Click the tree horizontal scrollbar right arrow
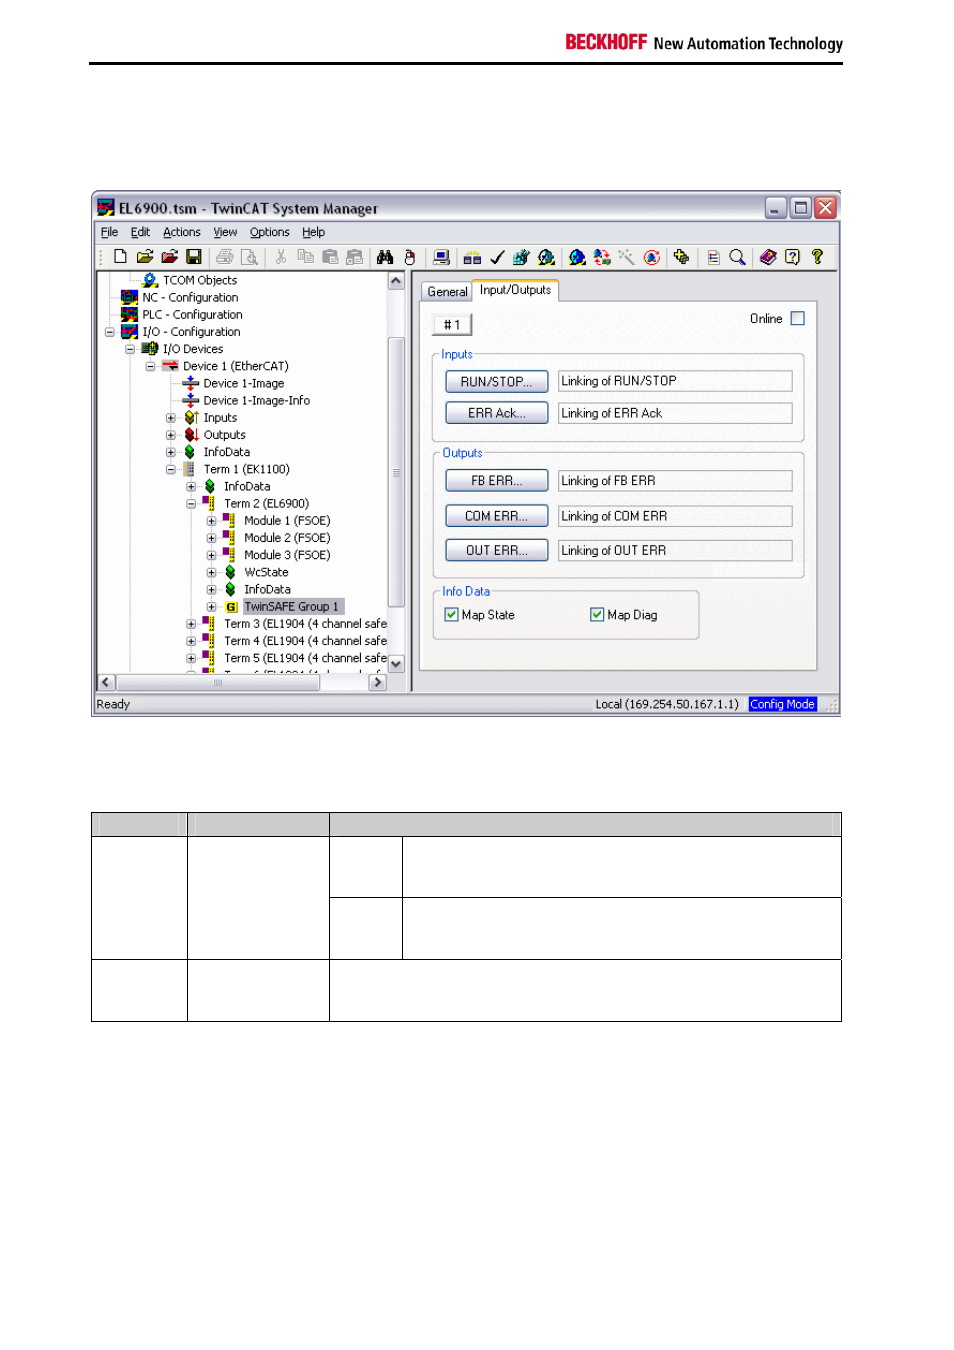 (378, 682)
